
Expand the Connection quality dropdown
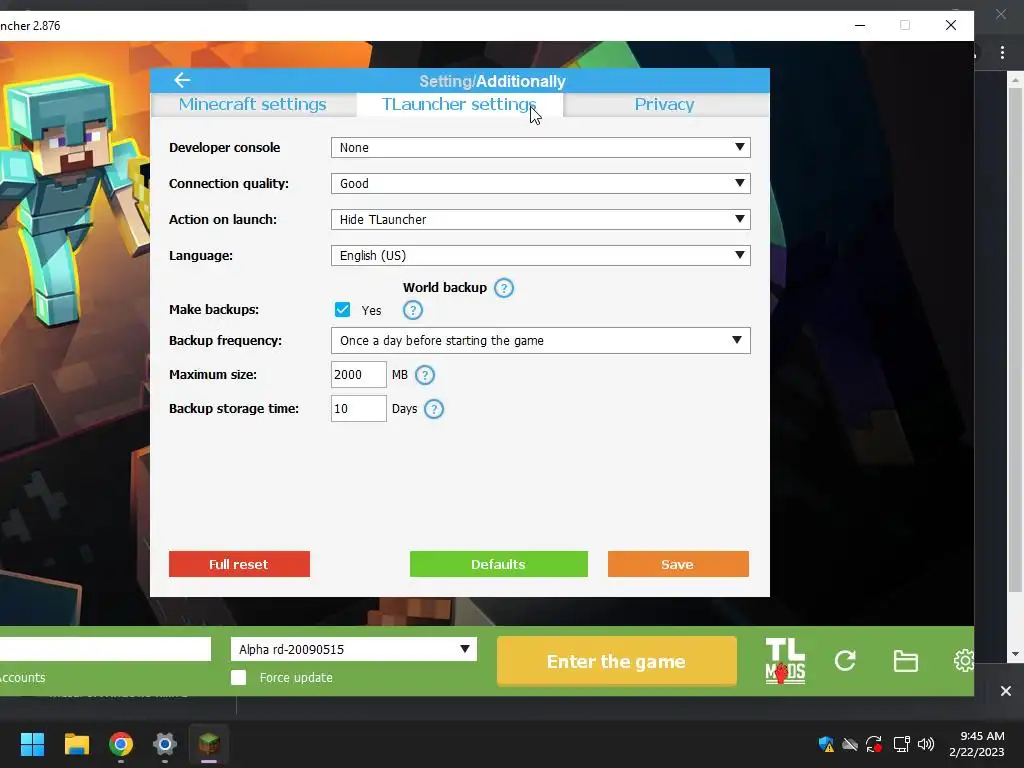pyautogui.click(x=541, y=184)
